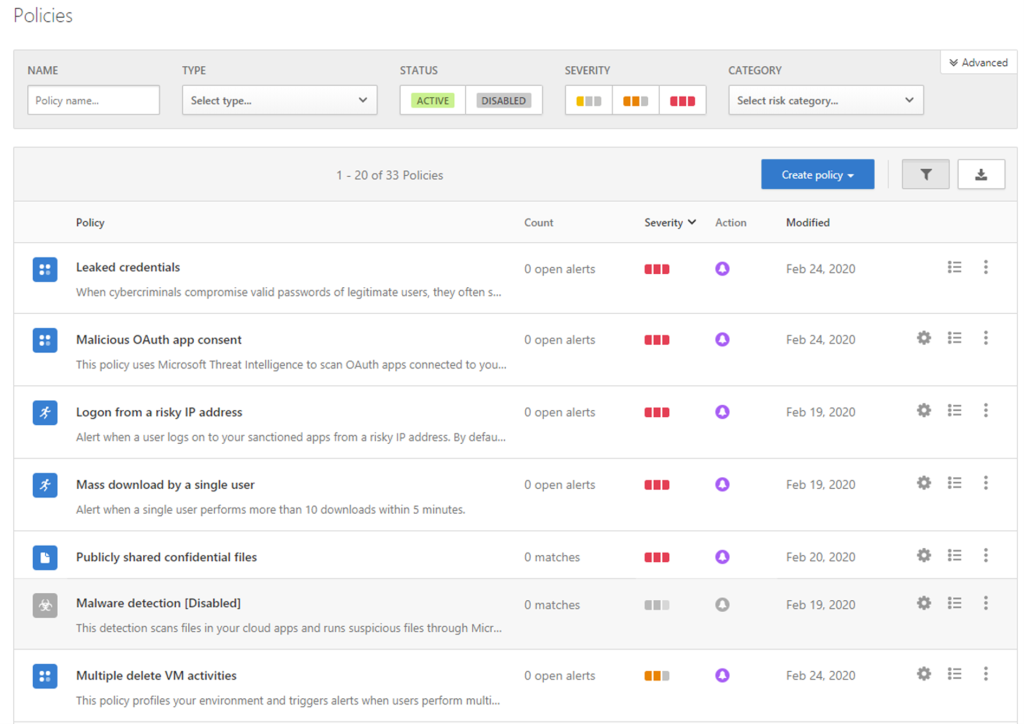The width and height of the screenshot is (1024, 724).
Task: Open settings gear for Malicious OAuth app consent
Action: 923,338
